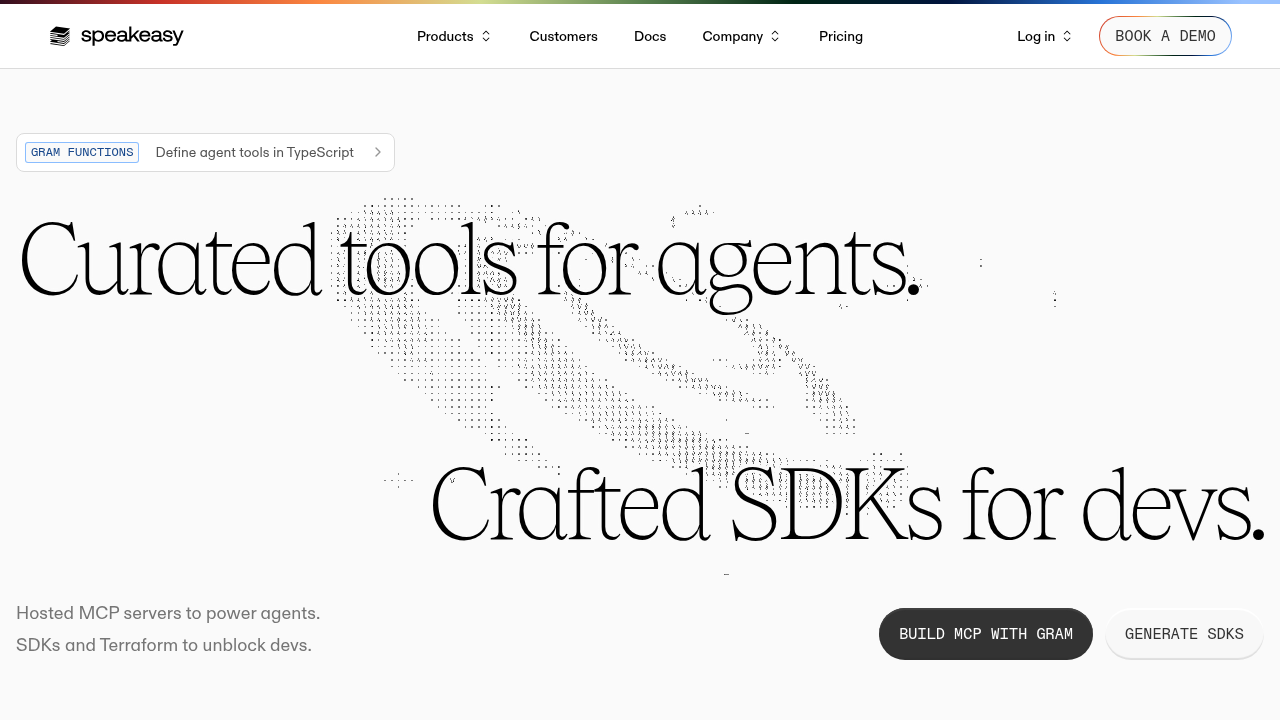Image resolution: width=1280 pixels, height=720 pixels.
Task: Click Build MCP with Gram button
Action: (986, 634)
